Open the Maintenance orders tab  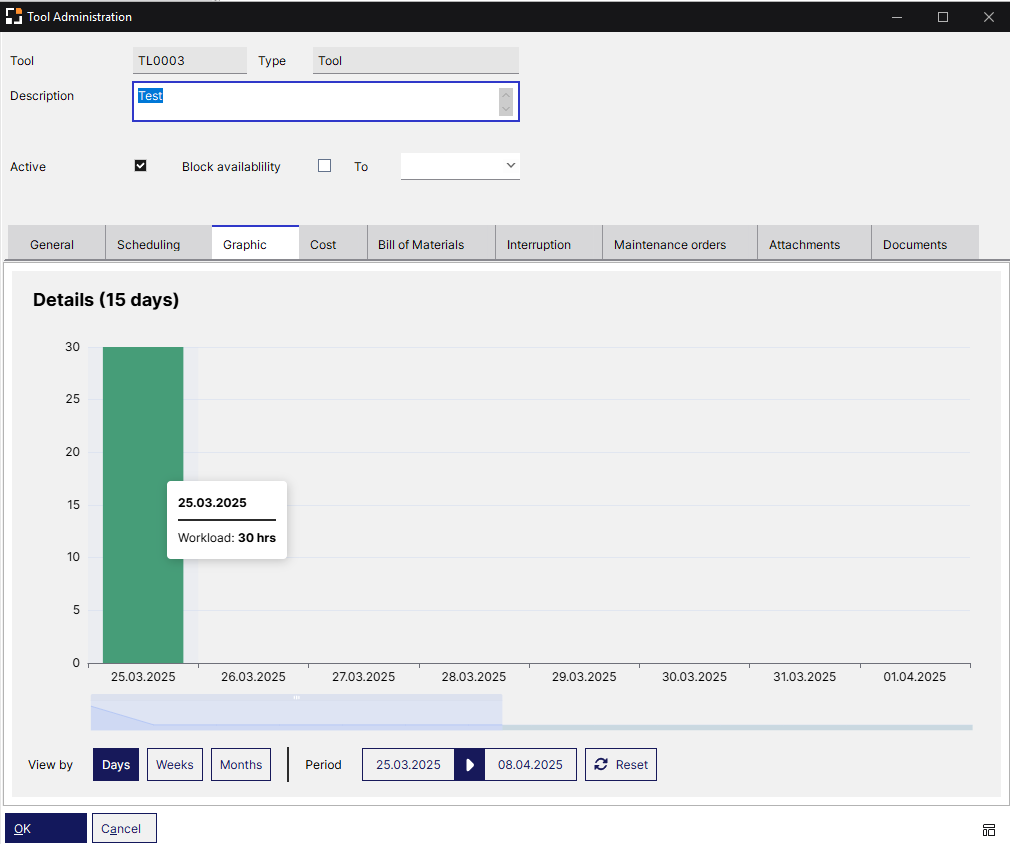669,244
